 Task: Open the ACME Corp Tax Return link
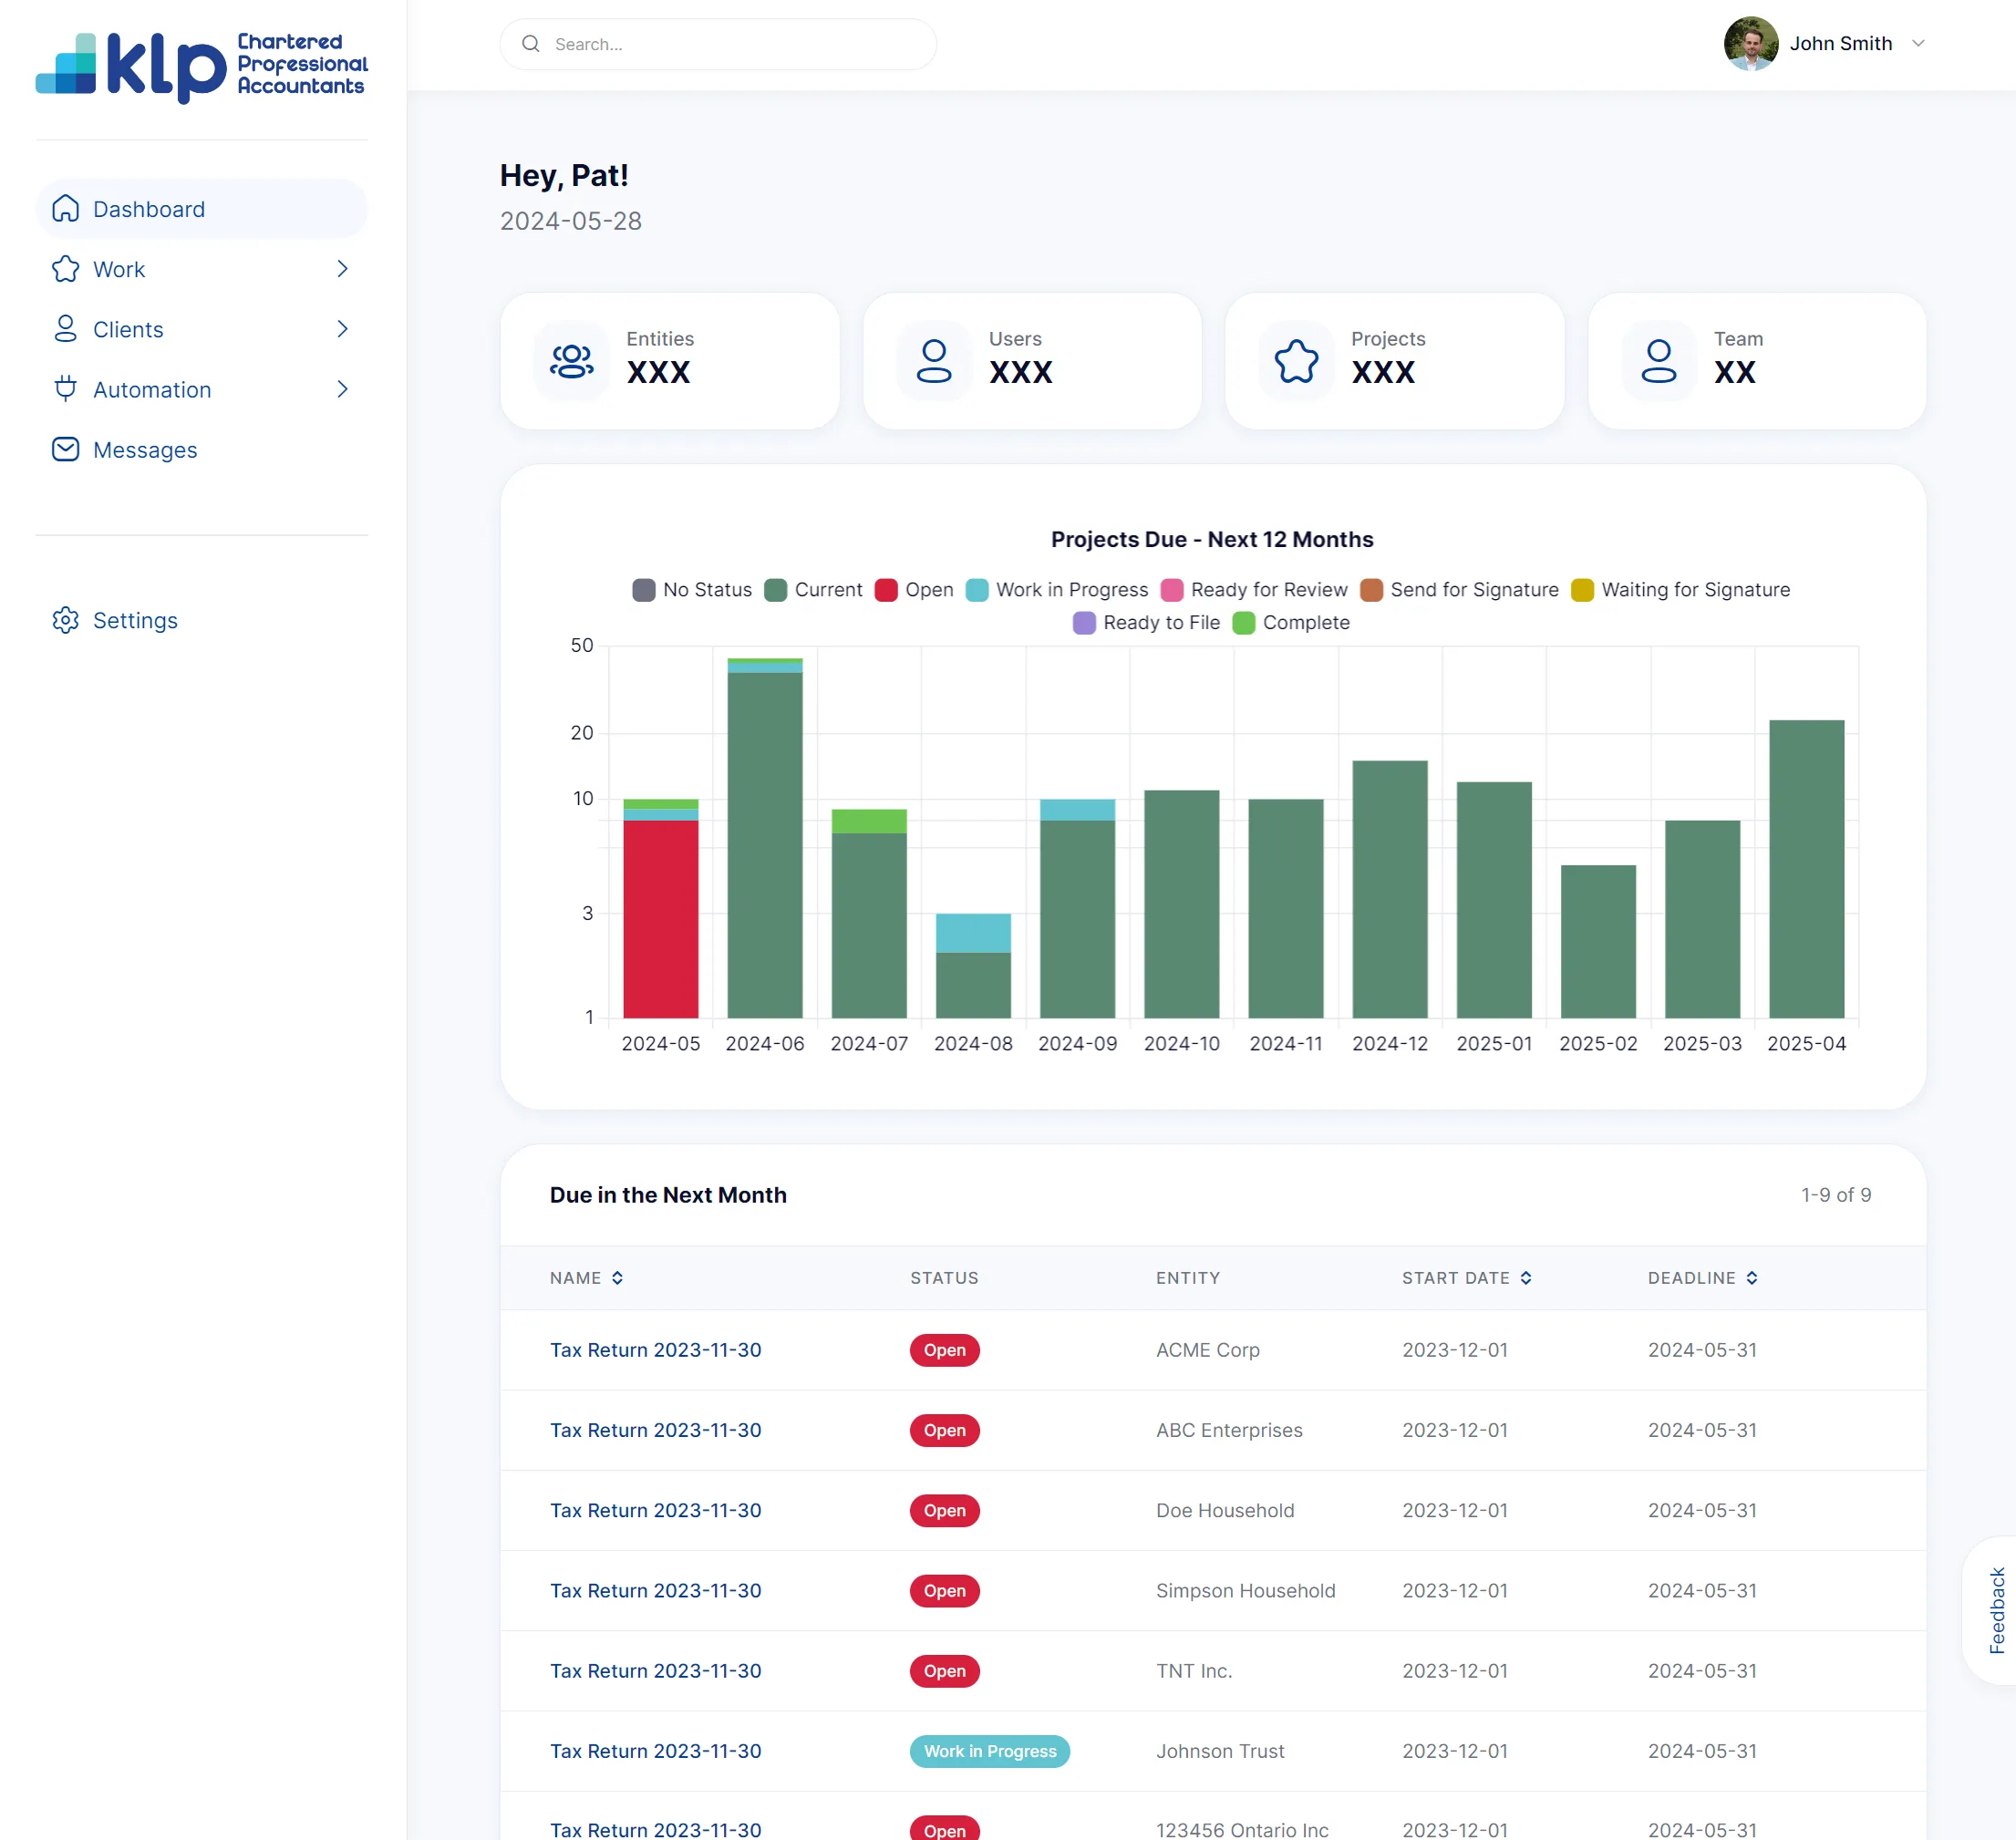point(656,1350)
